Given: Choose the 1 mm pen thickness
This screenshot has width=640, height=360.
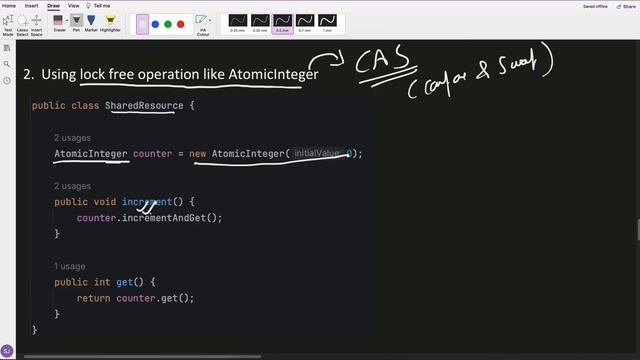Looking at the screenshot, I should point(327,24).
